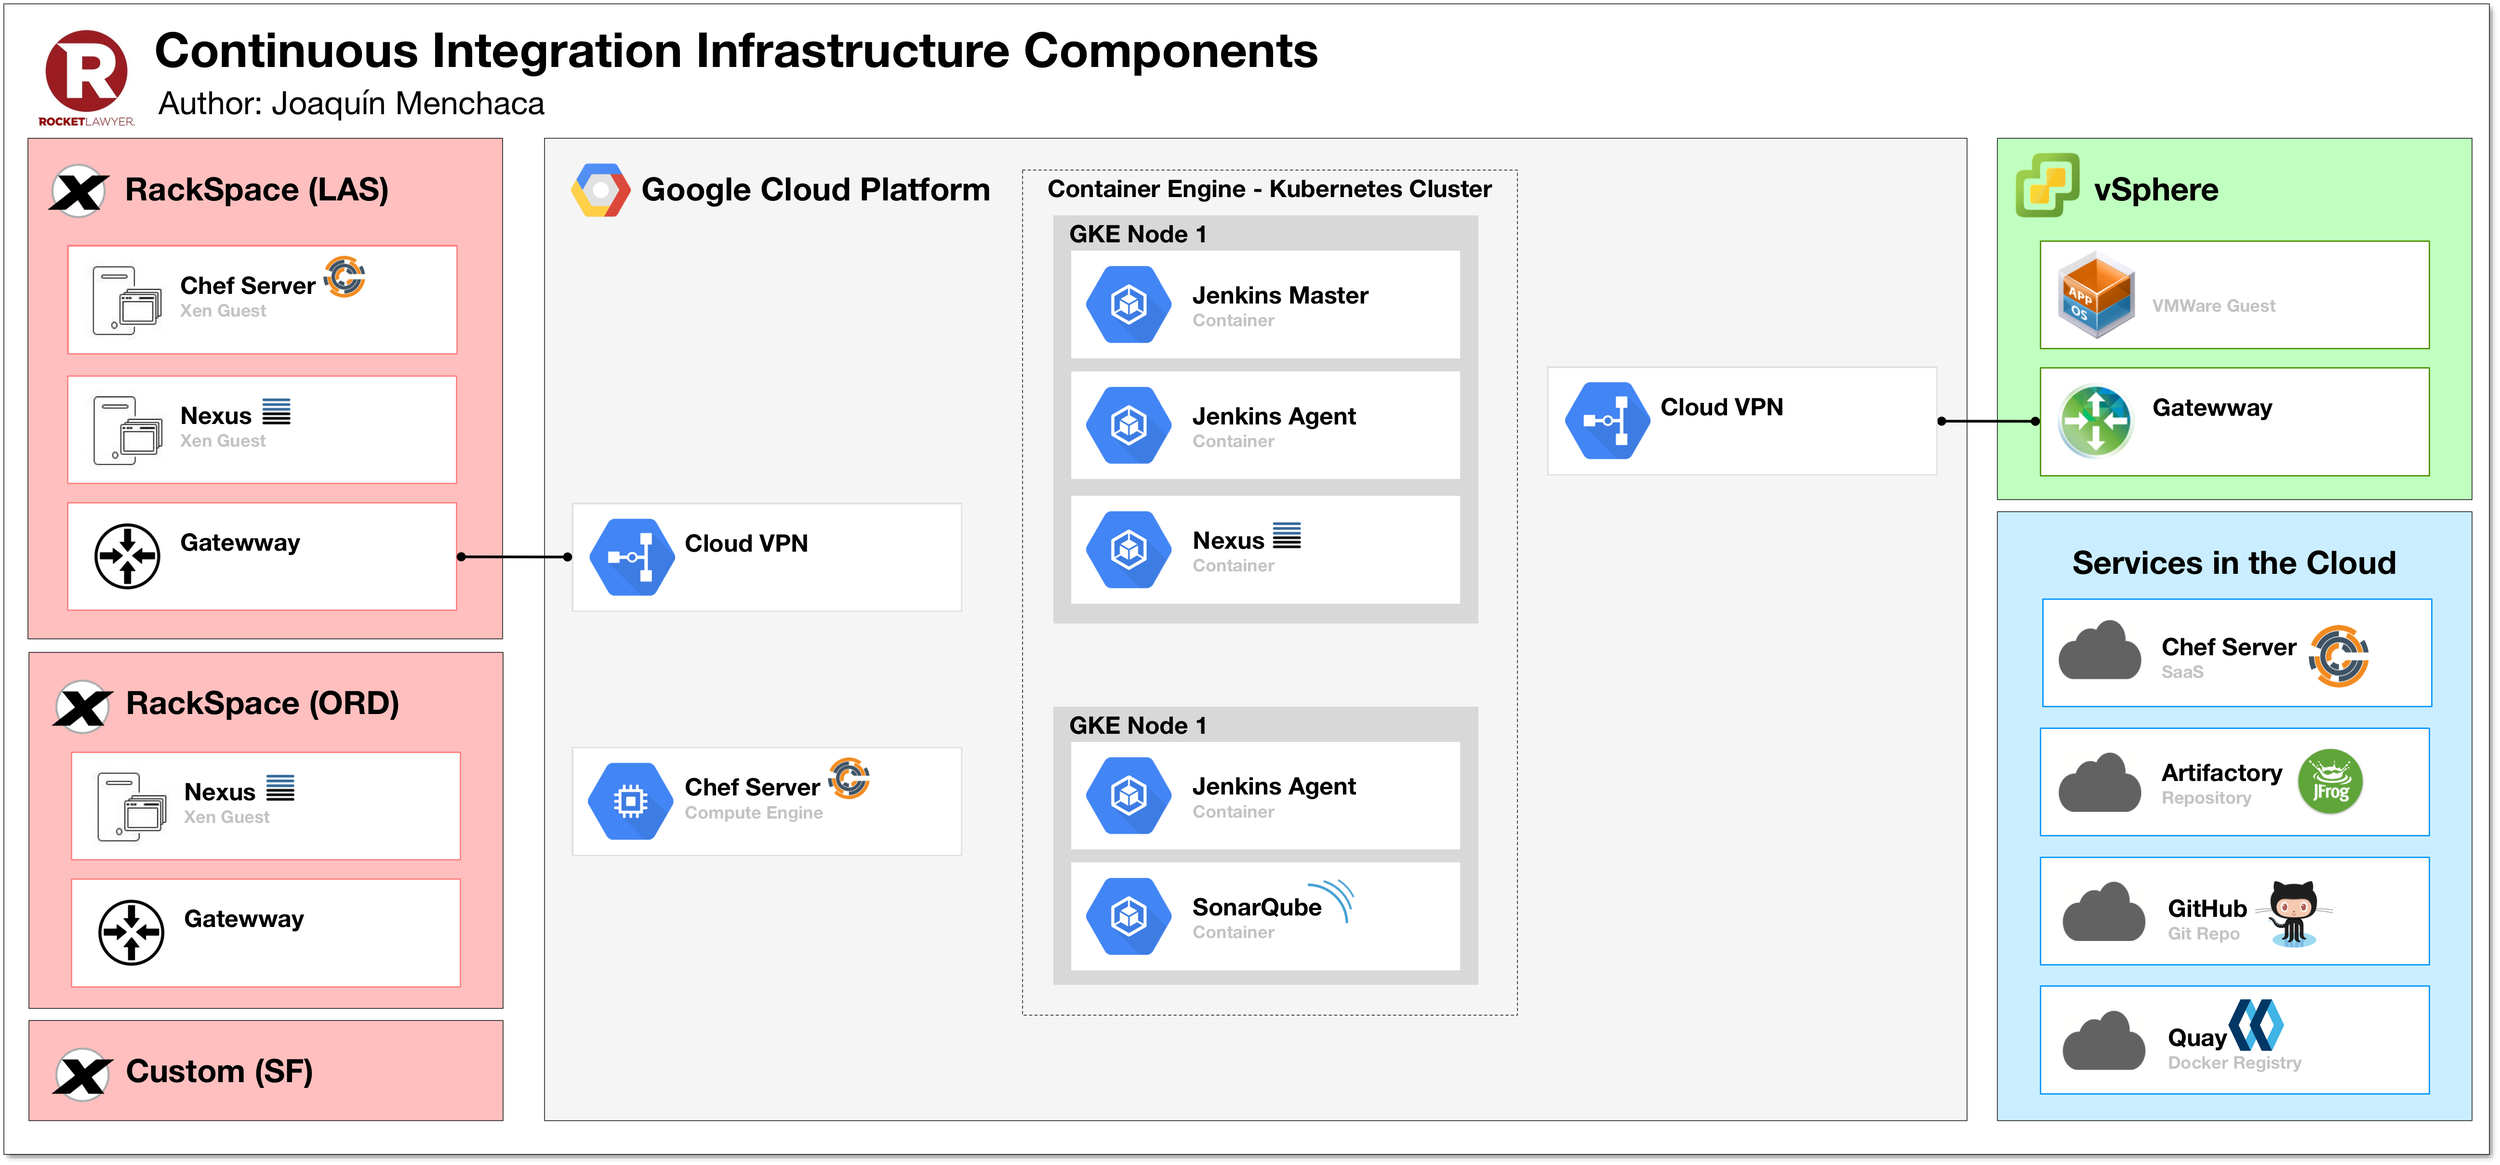Screen dimensions: 2500x1165
Task: Click the GitHub Octocat icon
Action: [2293, 912]
